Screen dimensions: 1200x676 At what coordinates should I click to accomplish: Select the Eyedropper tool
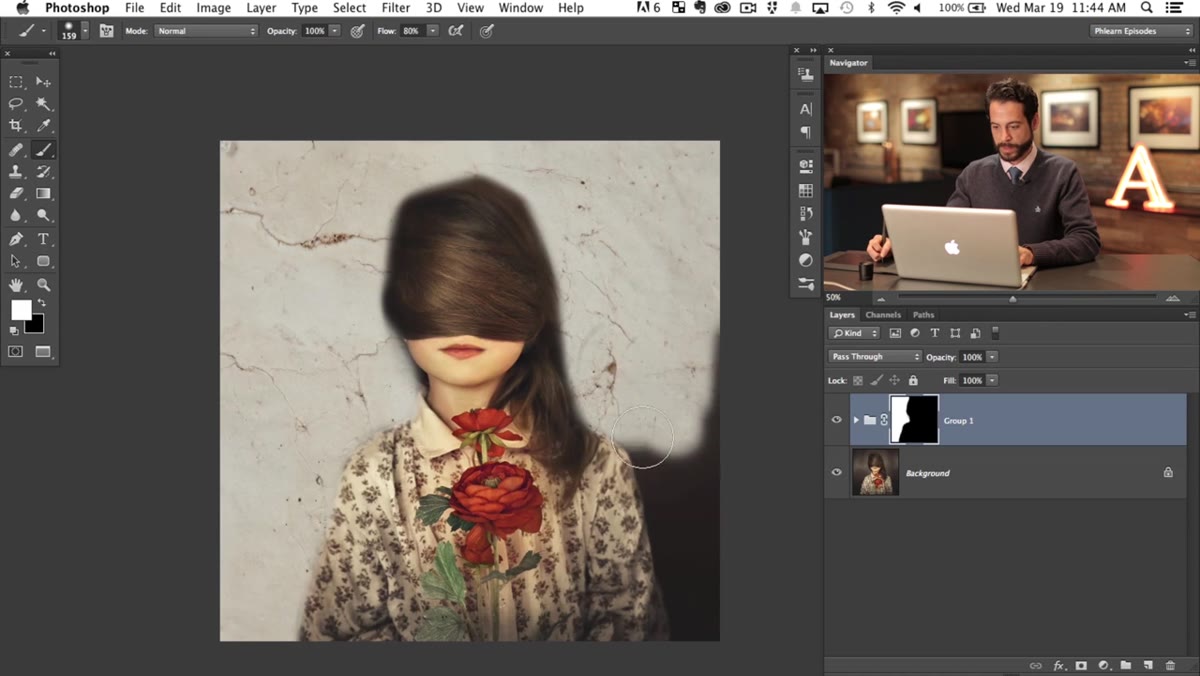coord(43,126)
